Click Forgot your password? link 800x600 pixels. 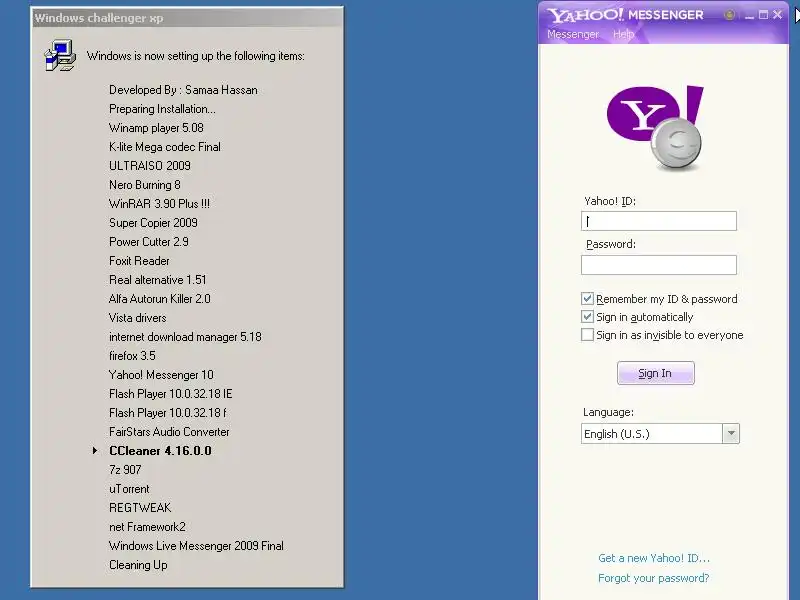[x=654, y=578]
